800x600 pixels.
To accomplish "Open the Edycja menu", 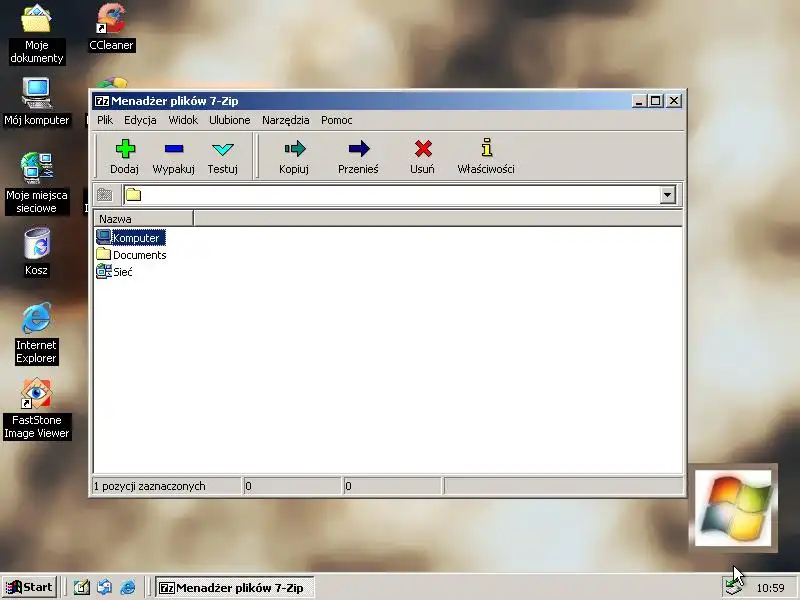I will click(140, 120).
